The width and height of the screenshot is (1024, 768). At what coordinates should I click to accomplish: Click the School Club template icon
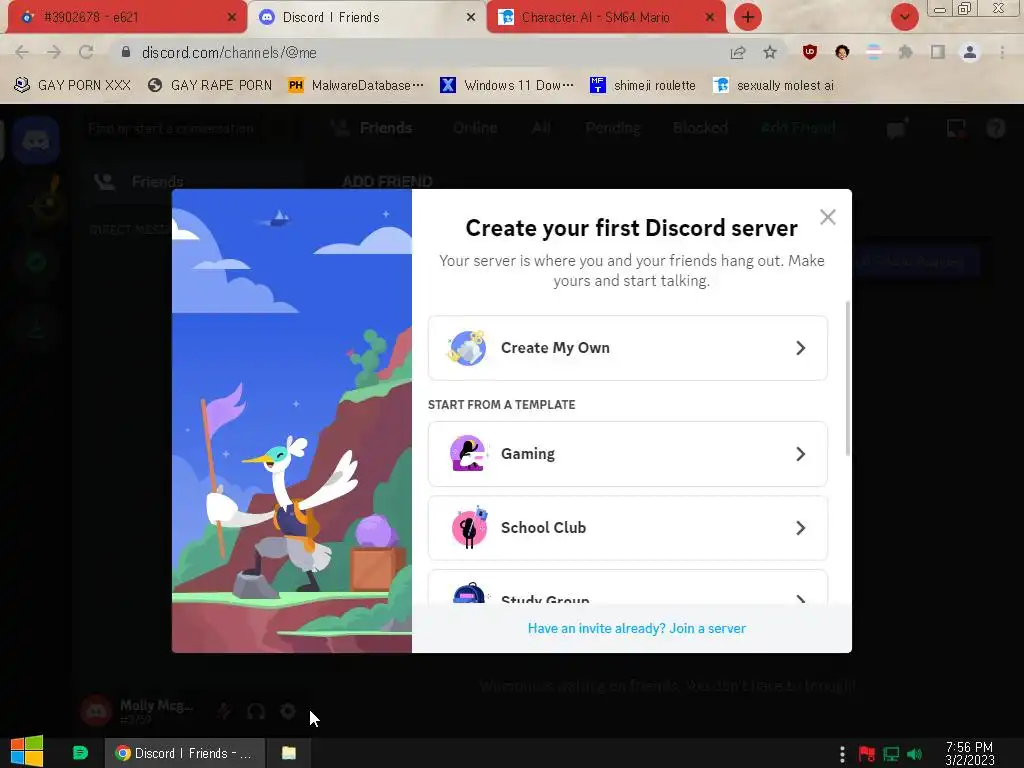(469, 527)
